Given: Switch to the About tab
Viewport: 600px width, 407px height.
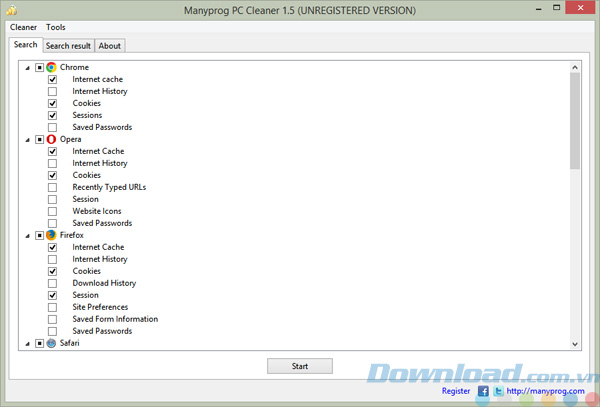Looking at the screenshot, I should 110,46.
